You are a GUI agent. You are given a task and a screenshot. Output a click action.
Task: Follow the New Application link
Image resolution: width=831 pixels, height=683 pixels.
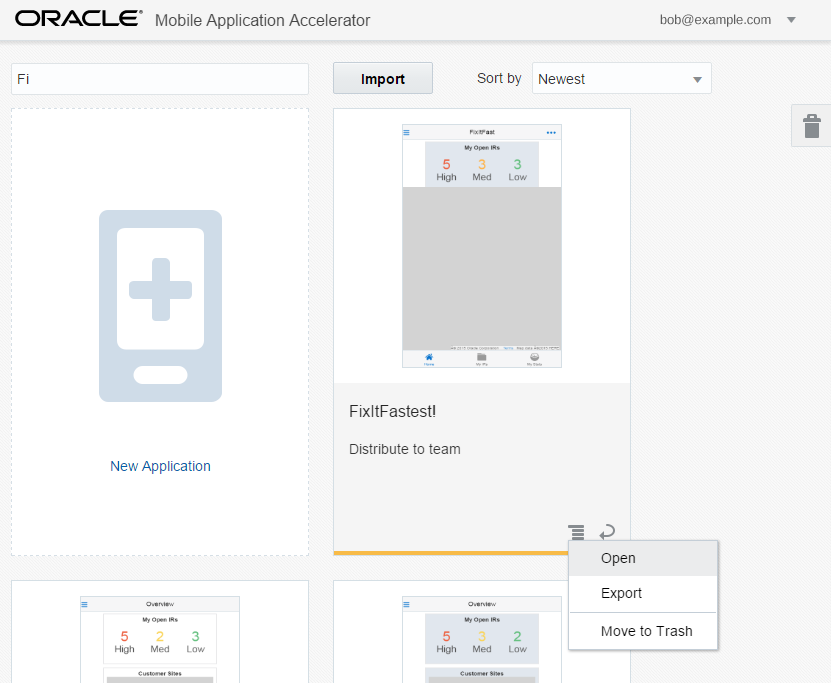pos(160,466)
